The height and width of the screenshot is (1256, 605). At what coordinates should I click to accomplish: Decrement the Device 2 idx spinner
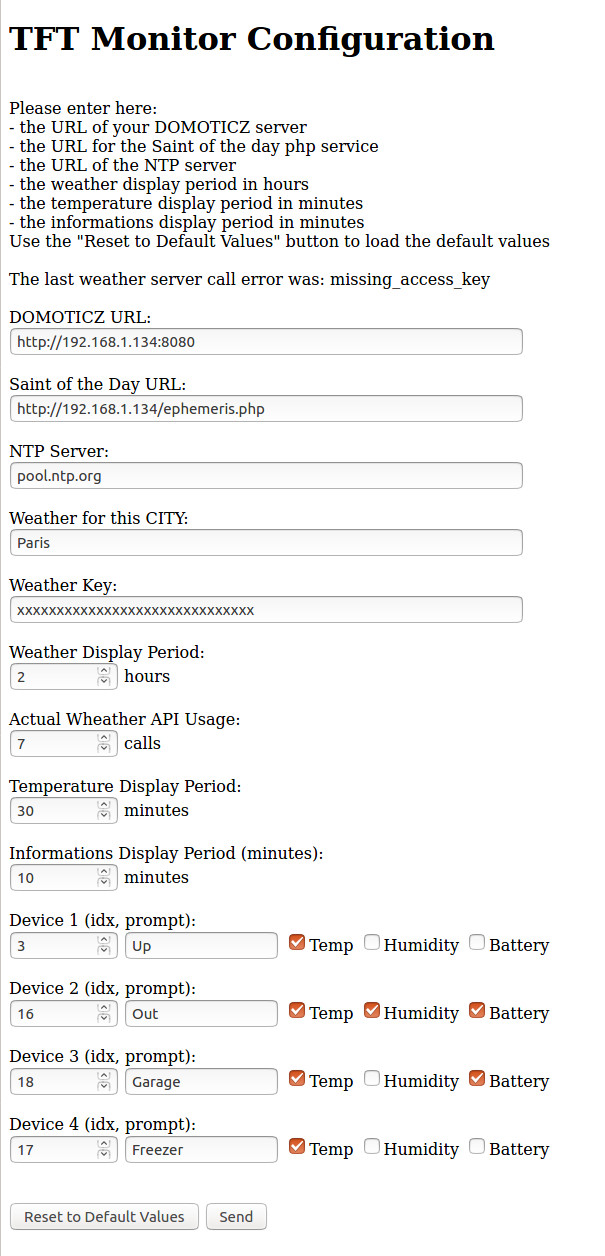point(104,1019)
